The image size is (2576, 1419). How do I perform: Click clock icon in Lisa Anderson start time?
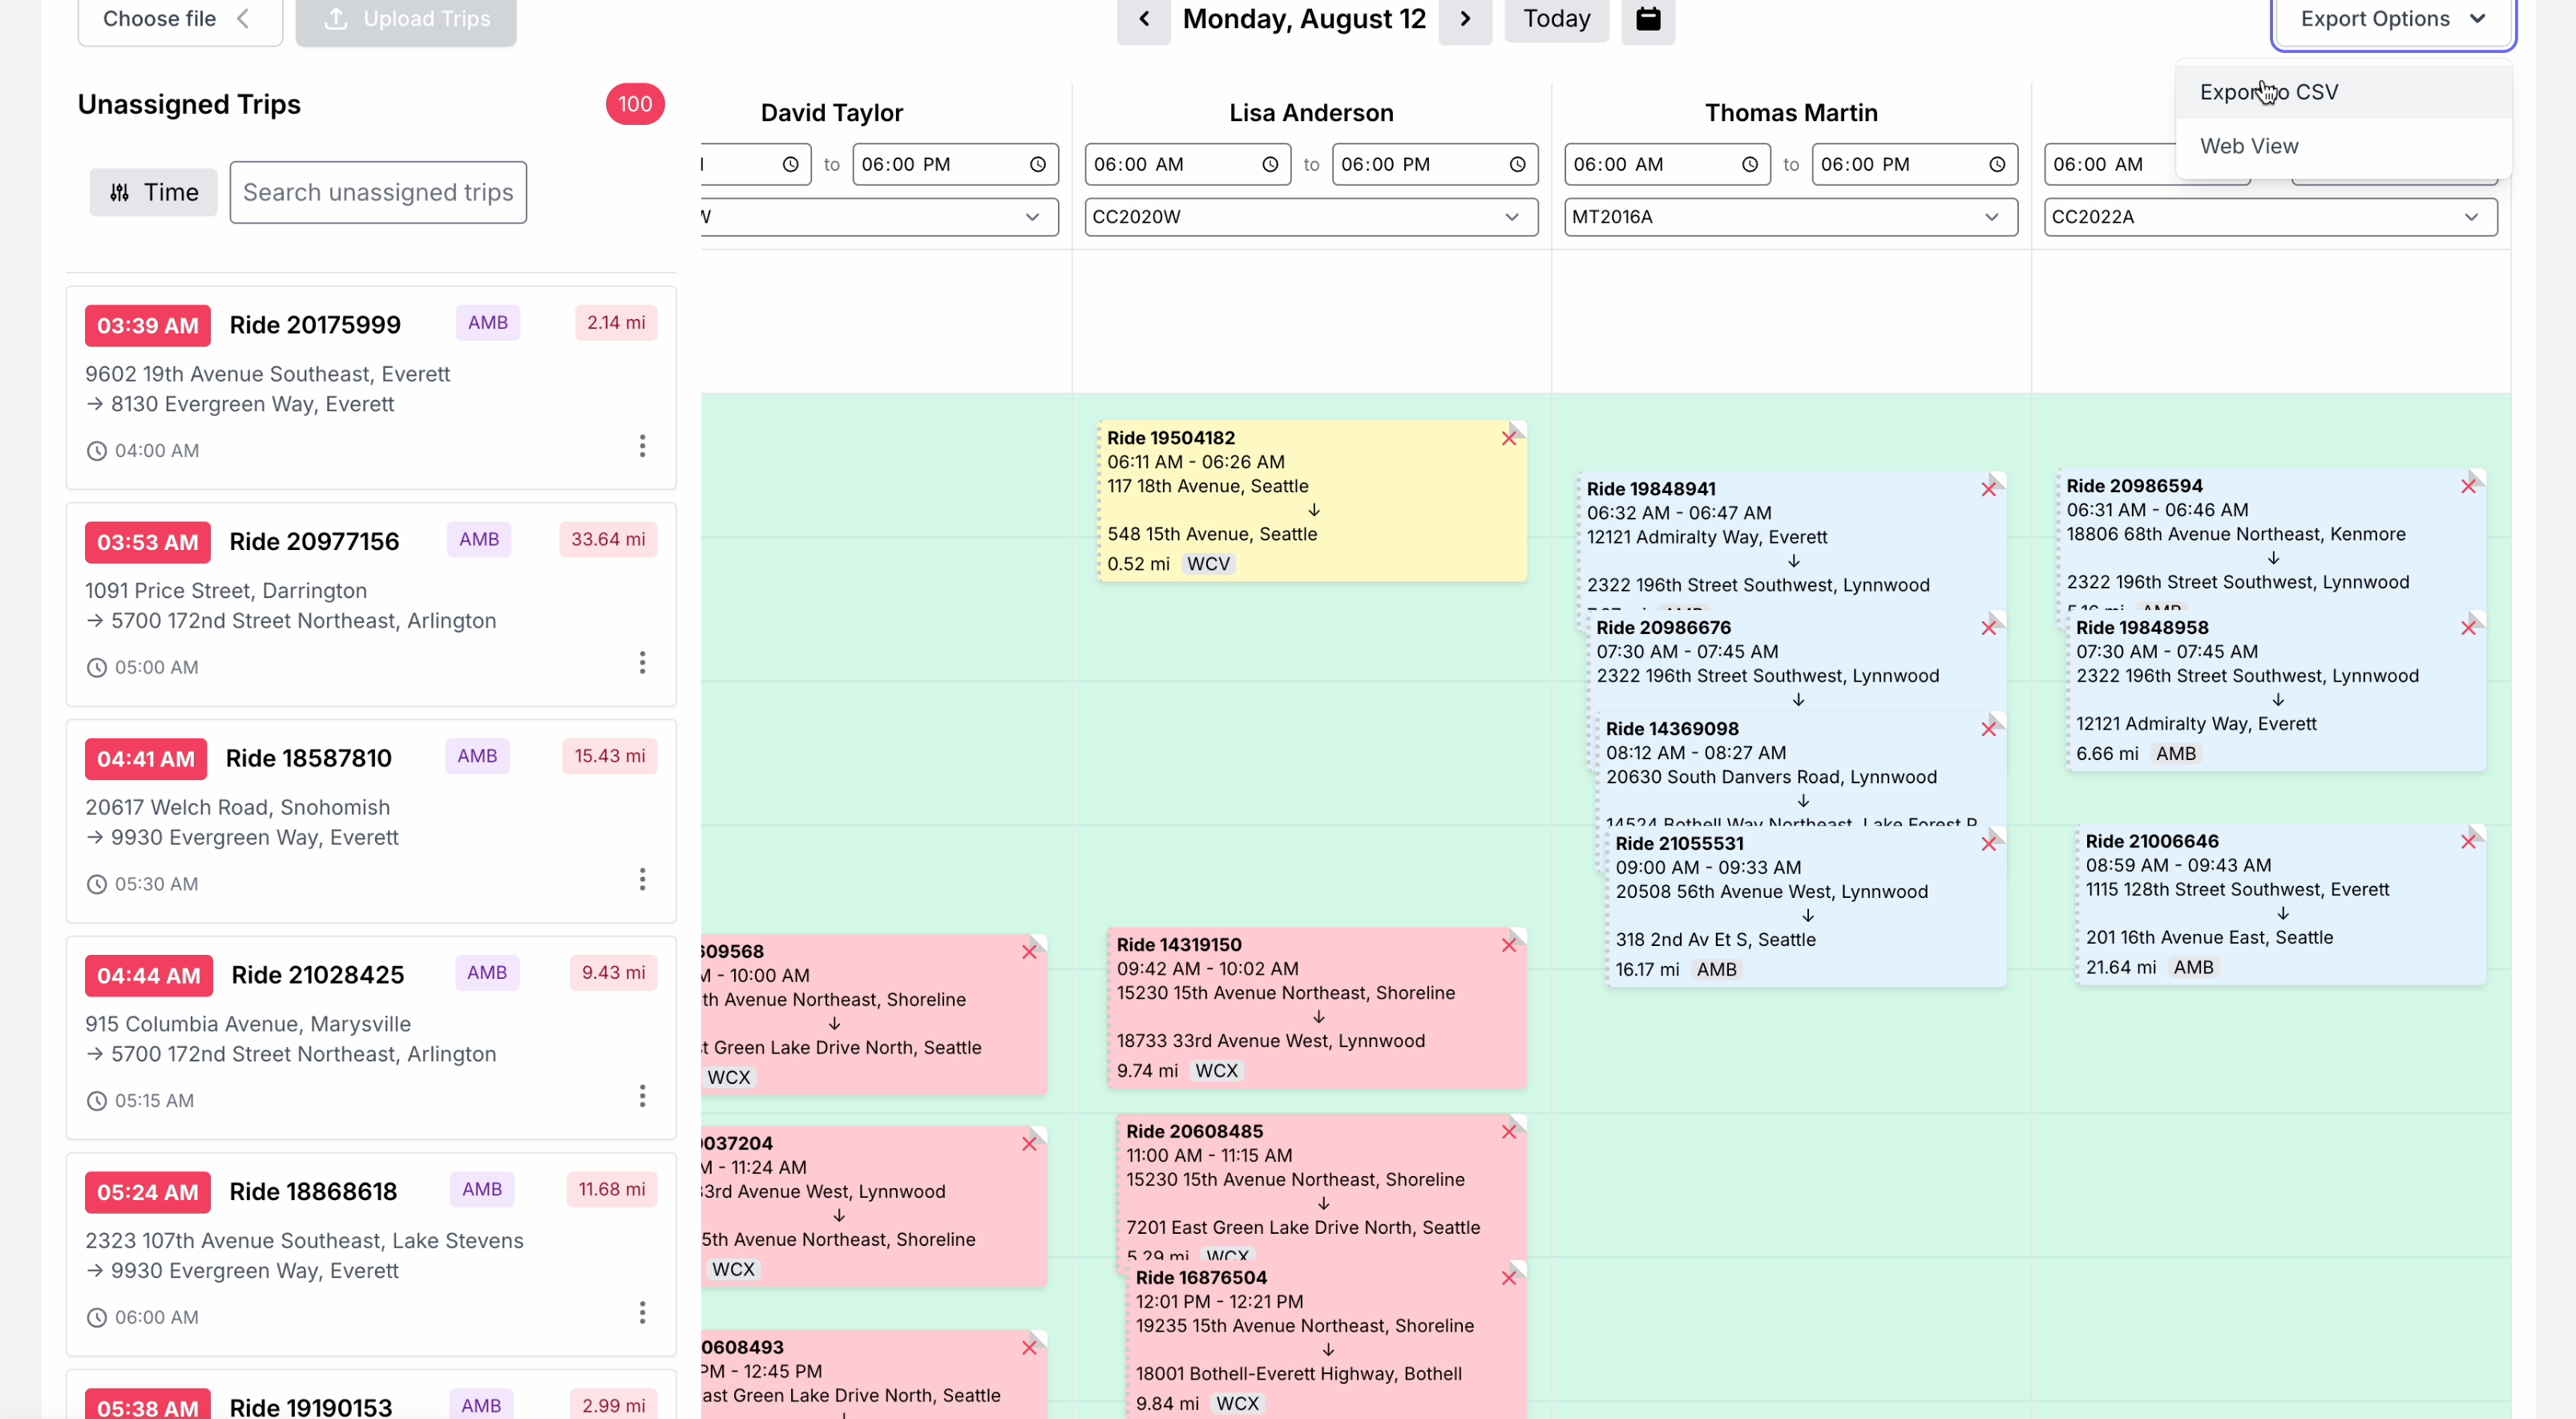coord(1270,165)
